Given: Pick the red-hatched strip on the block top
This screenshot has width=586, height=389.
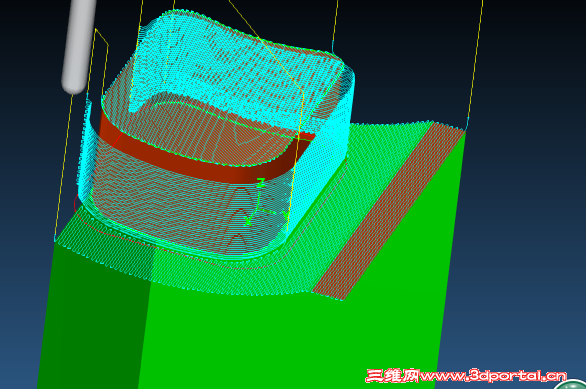Looking at the screenshot, I should [x=389, y=211].
